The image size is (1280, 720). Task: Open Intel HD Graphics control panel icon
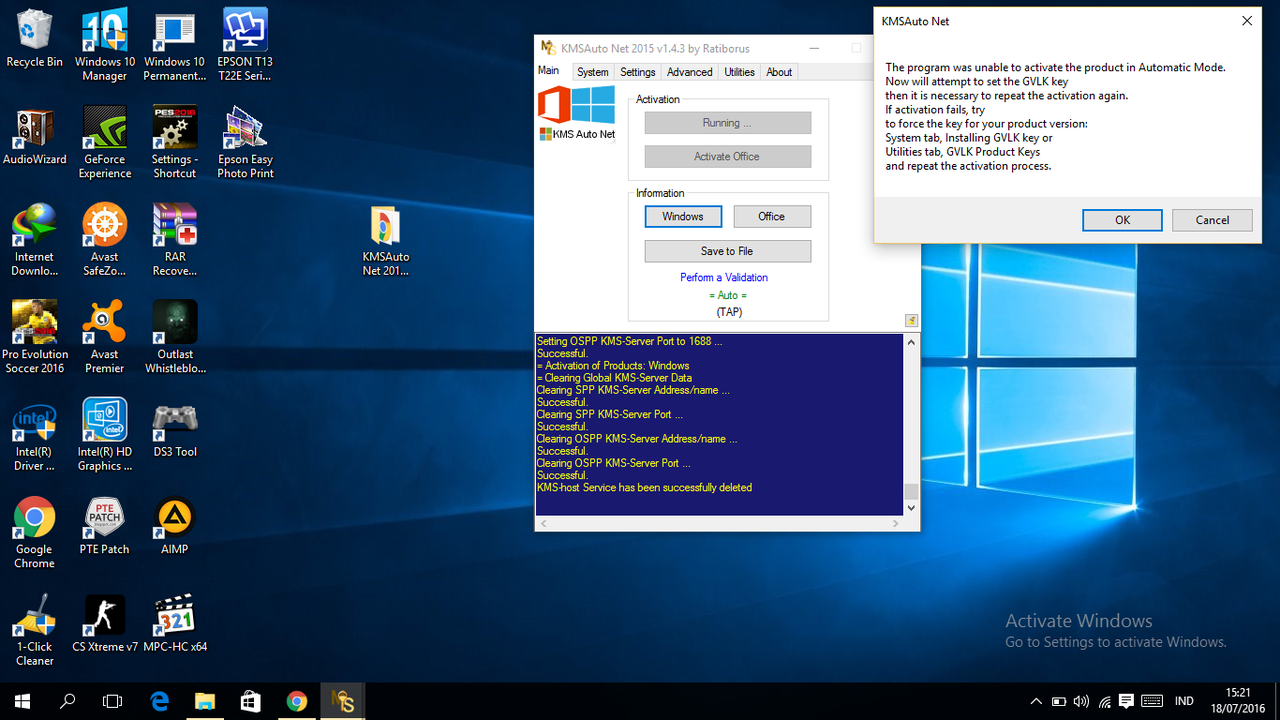pyautogui.click(x=104, y=434)
